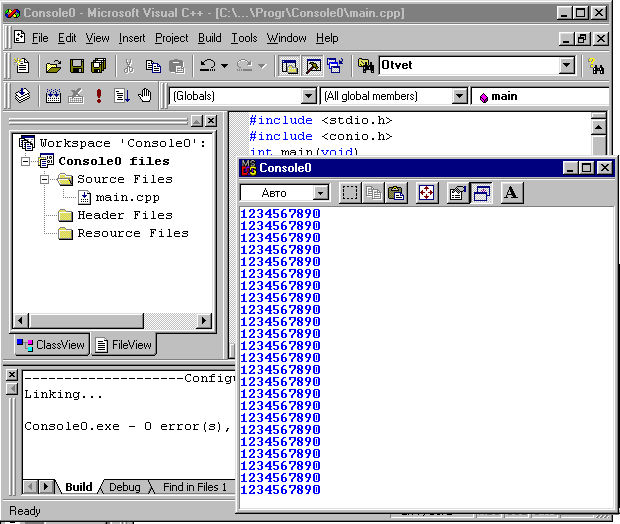Open the Console0 Properties icon
Image resolution: width=620 pixels, height=524 pixels.
[x=457, y=193]
